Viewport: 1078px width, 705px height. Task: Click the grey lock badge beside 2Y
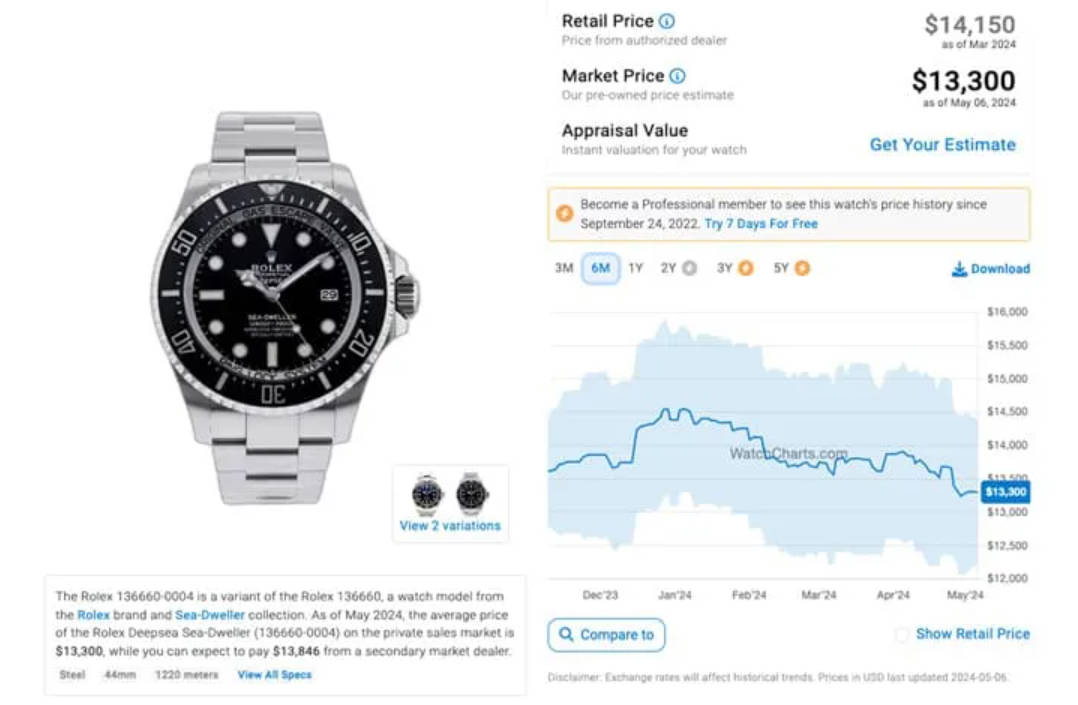pyautogui.click(x=690, y=268)
